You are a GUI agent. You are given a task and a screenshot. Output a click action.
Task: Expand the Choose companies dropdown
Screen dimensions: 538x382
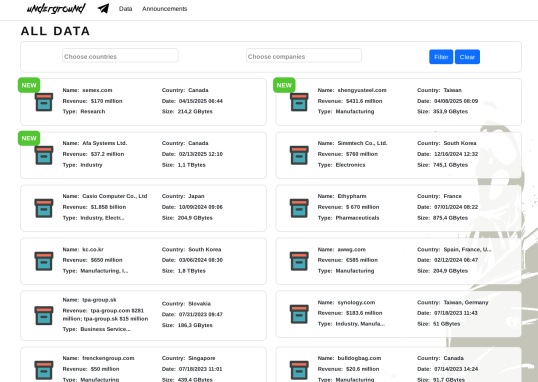point(304,56)
